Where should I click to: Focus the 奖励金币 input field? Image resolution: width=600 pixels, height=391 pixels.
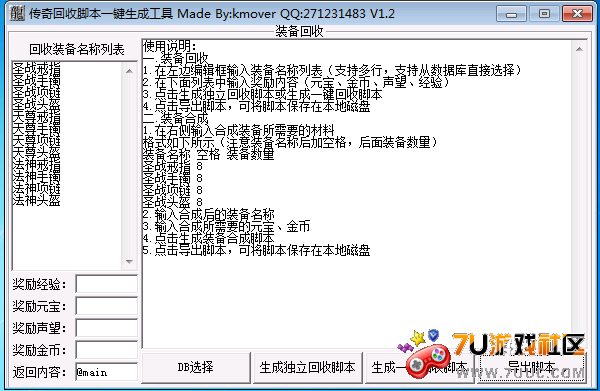(x=106, y=350)
